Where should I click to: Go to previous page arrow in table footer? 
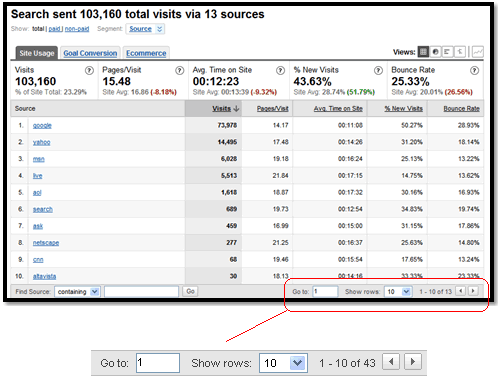(x=461, y=291)
